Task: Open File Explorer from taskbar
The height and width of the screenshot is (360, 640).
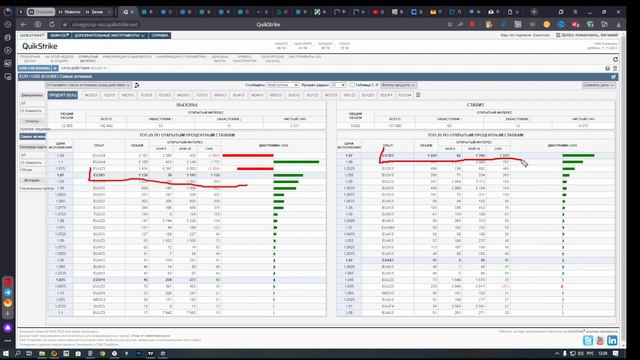Action: 42,353
